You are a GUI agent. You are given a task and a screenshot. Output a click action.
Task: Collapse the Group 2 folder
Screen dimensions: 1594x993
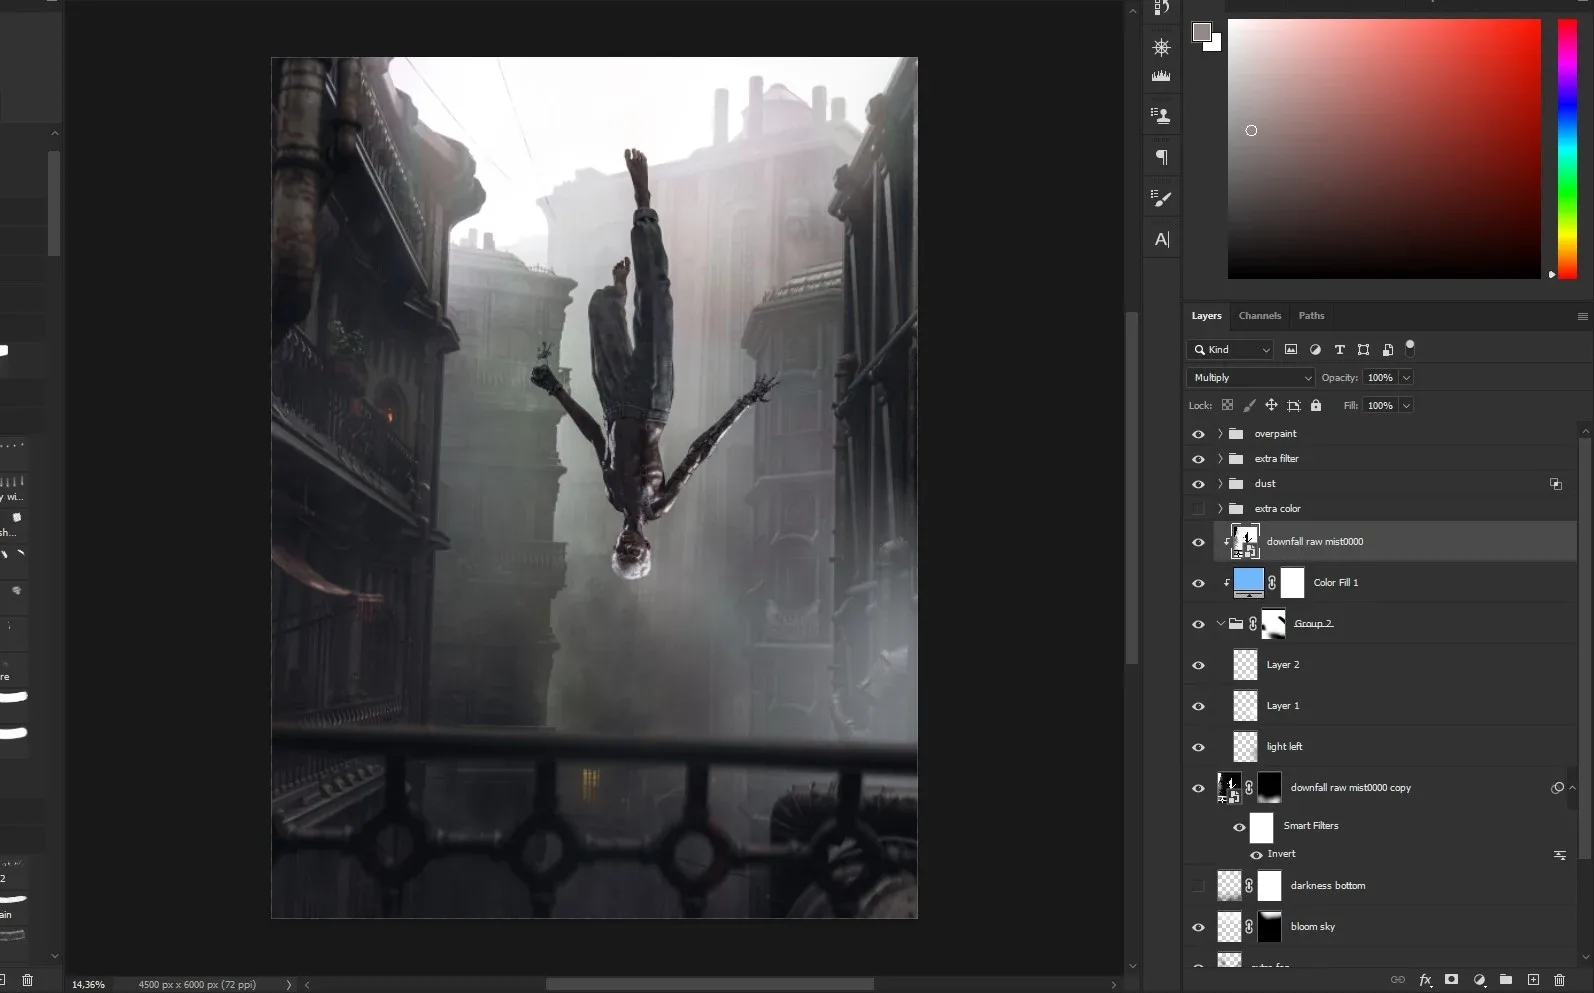(1220, 624)
